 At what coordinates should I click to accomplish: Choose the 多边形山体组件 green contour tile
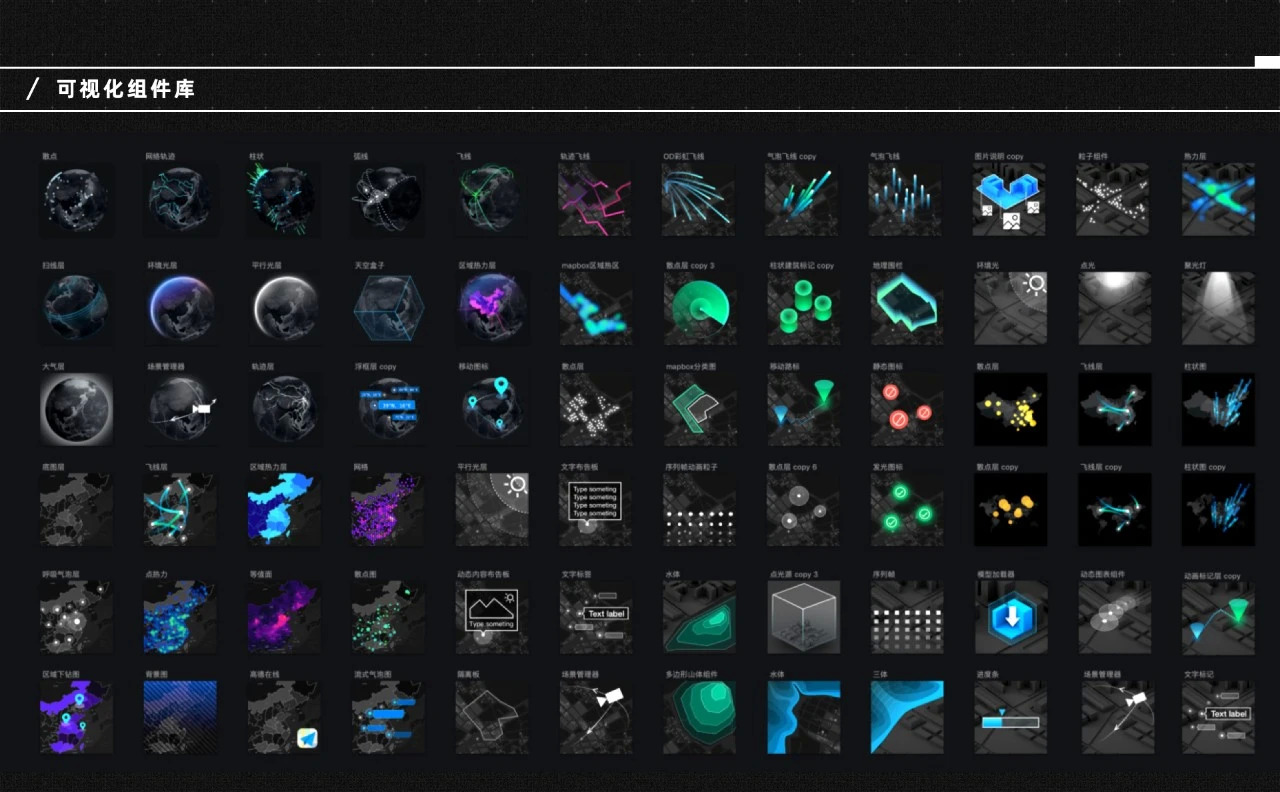[698, 717]
